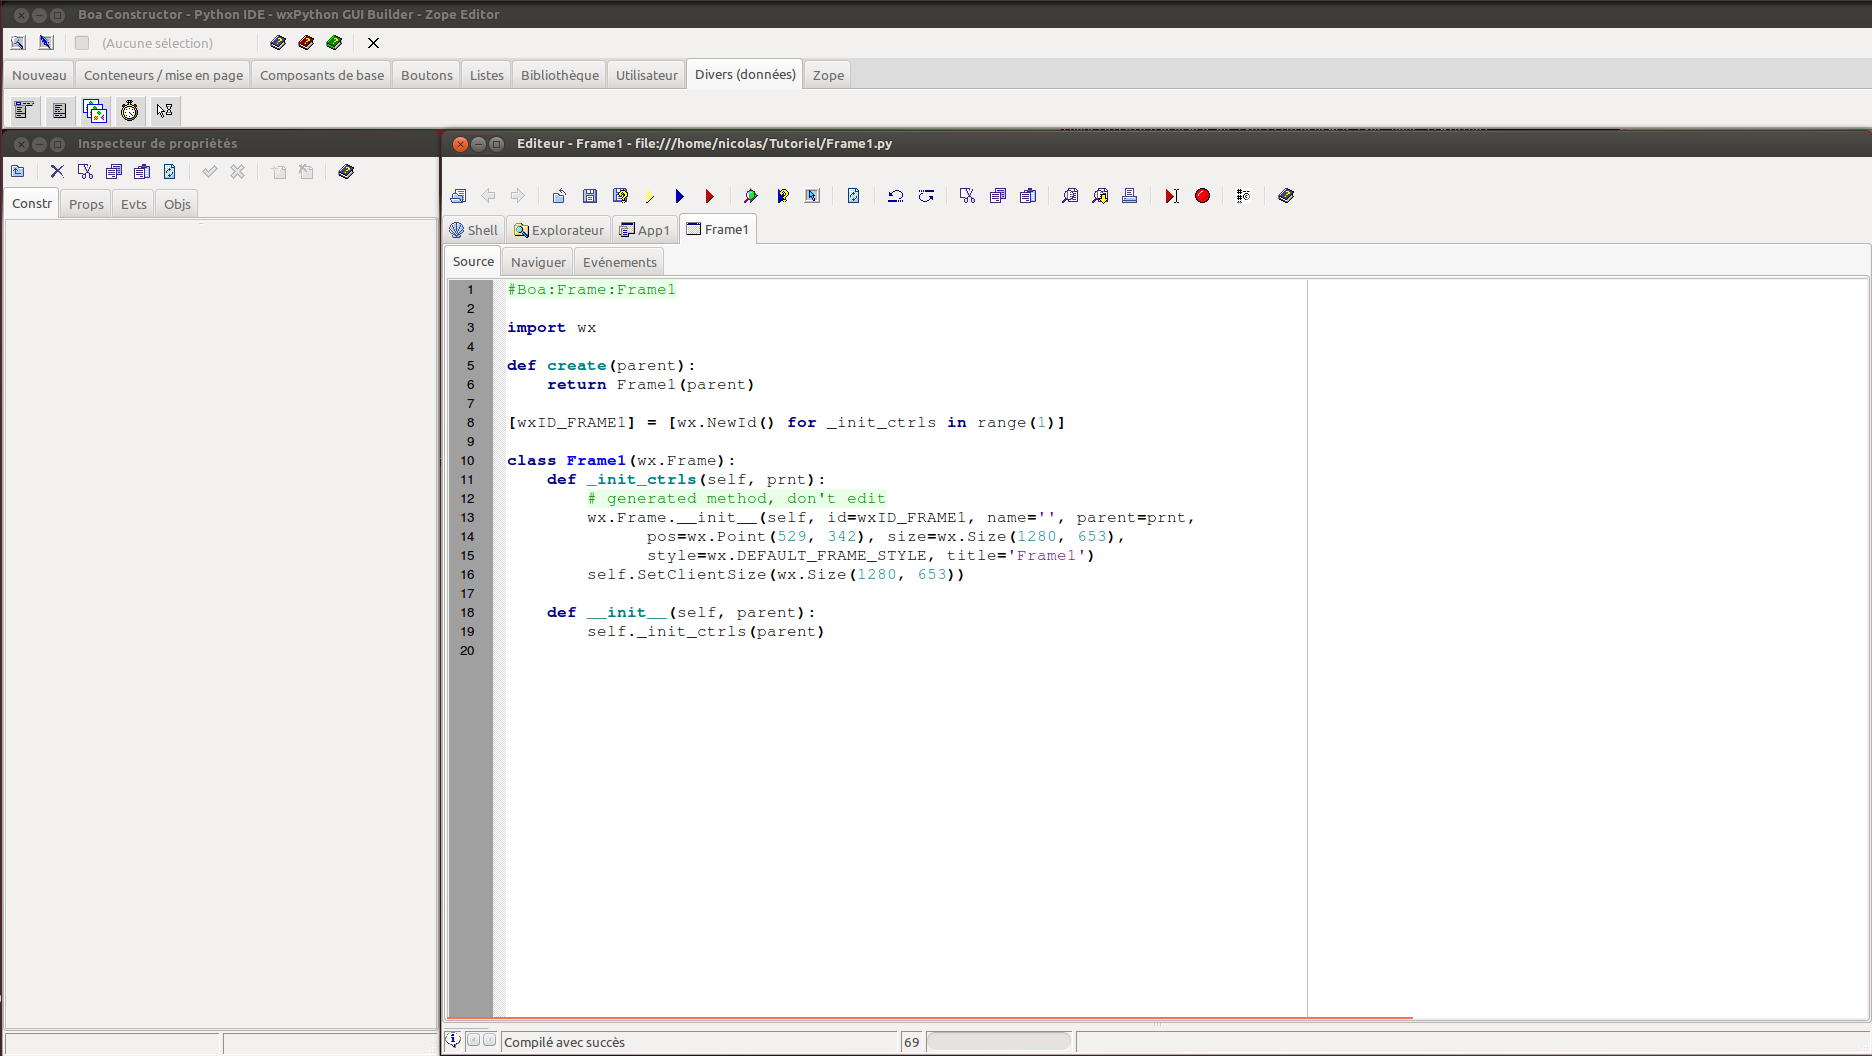Click the stacked images list component icon
This screenshot has height=1056, width=1872.
[x=95, y=111]
